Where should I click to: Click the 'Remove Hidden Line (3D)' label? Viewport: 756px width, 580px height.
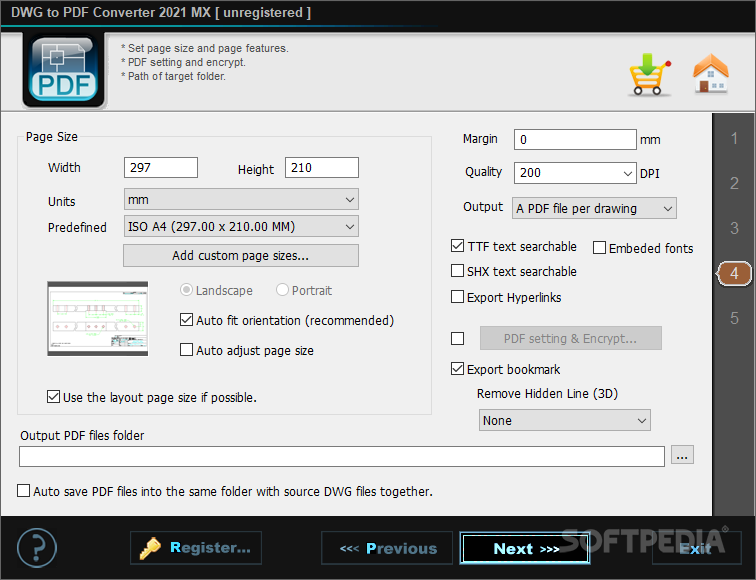coord(547,394)
